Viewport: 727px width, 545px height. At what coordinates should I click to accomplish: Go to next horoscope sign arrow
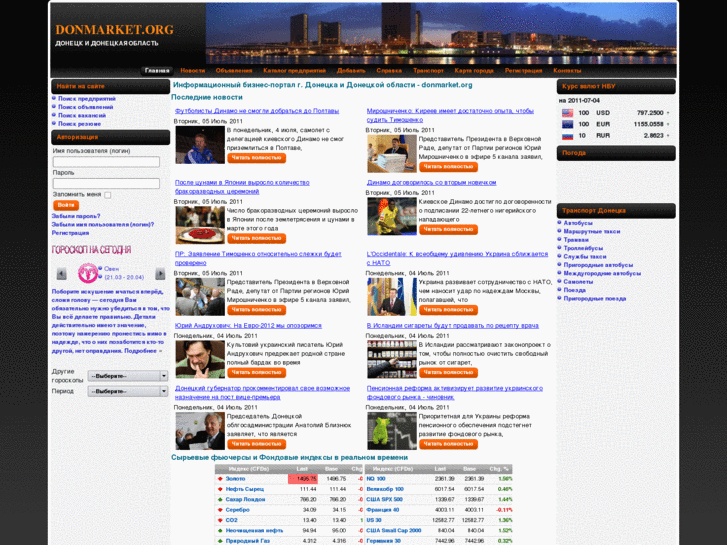[160, 274]
